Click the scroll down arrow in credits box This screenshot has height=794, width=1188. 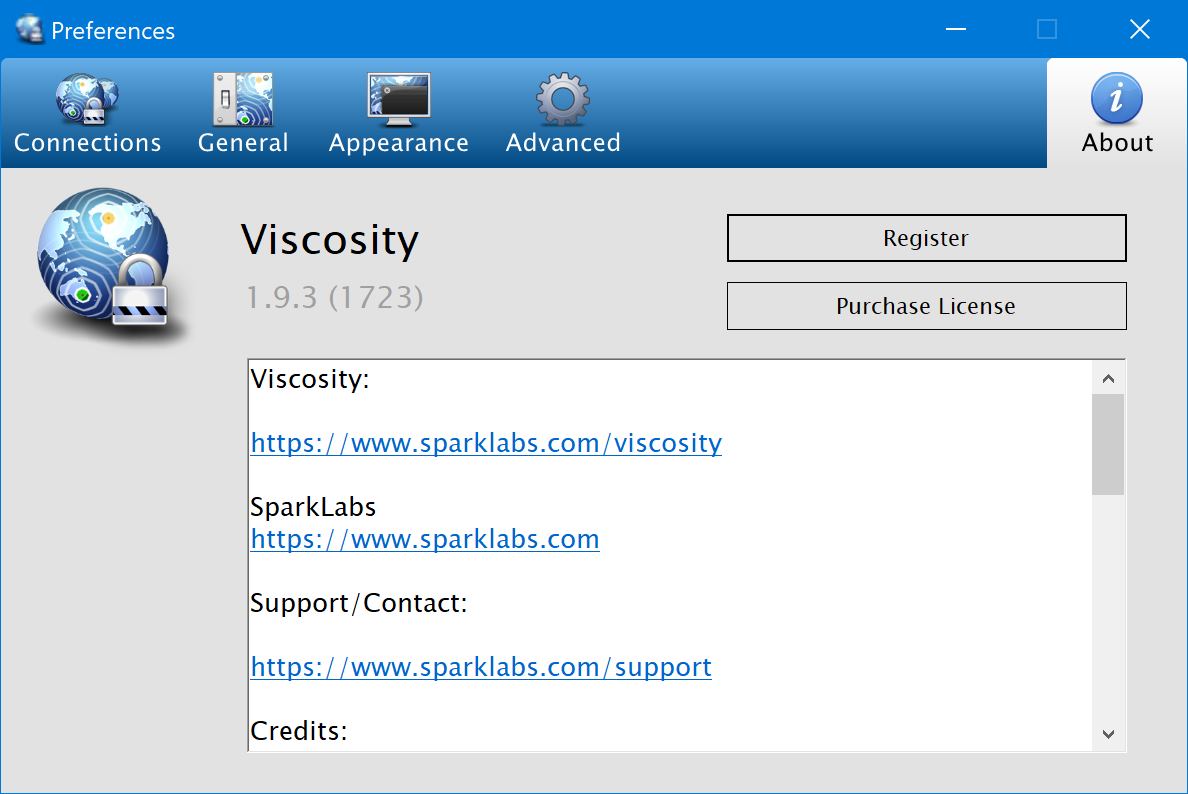click(1107, 734)
